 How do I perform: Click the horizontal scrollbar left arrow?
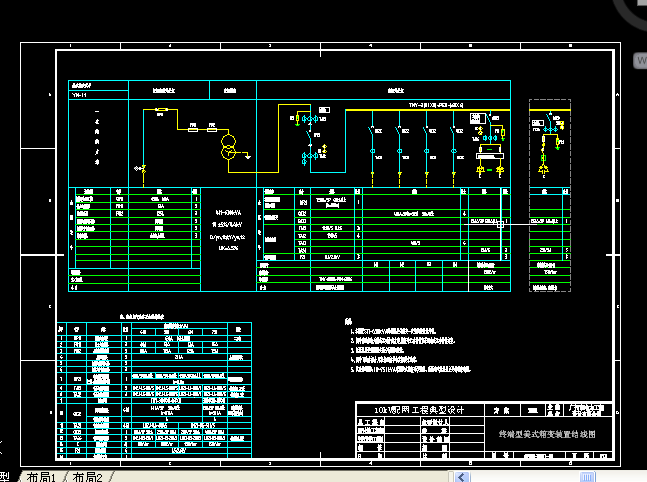[x=461, y=477]
